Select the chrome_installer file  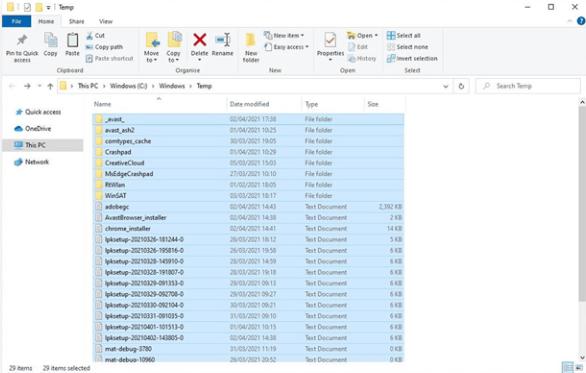[248, 228]
